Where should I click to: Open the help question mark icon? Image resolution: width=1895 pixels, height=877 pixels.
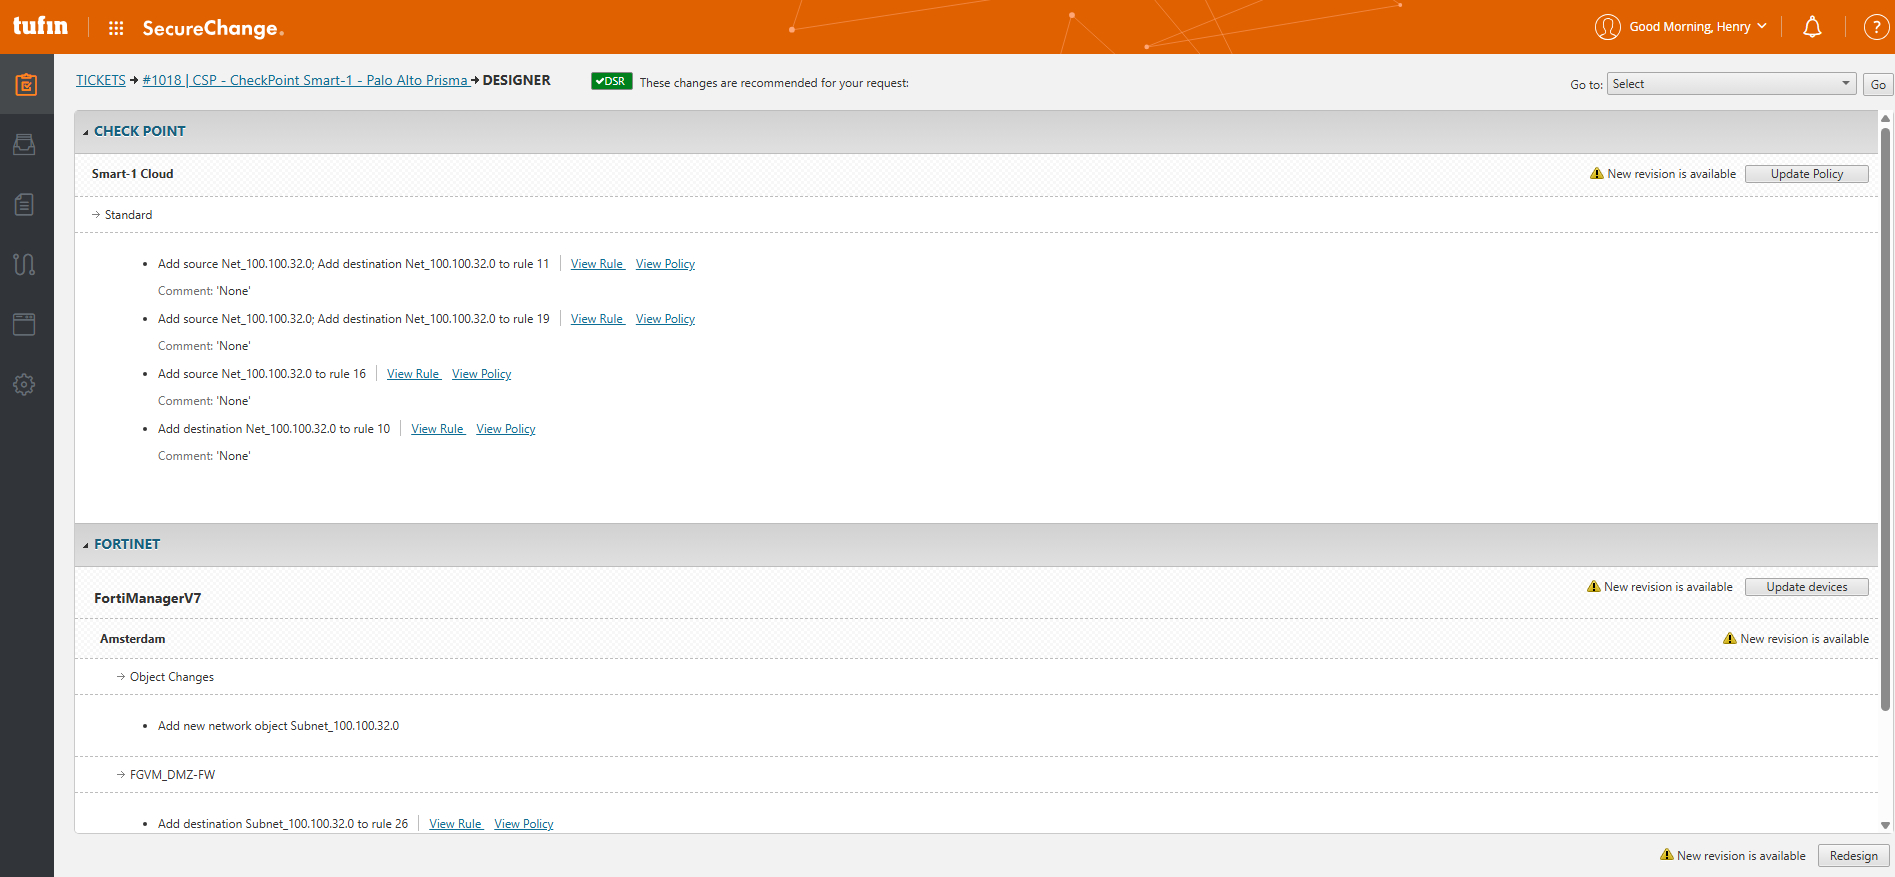(1875, 27)
